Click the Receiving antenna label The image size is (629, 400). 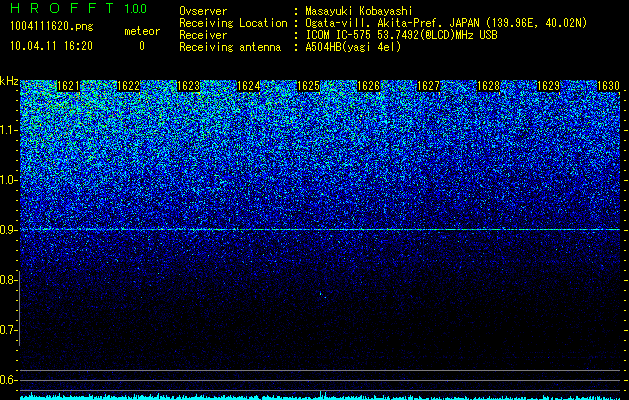(230, 47)
